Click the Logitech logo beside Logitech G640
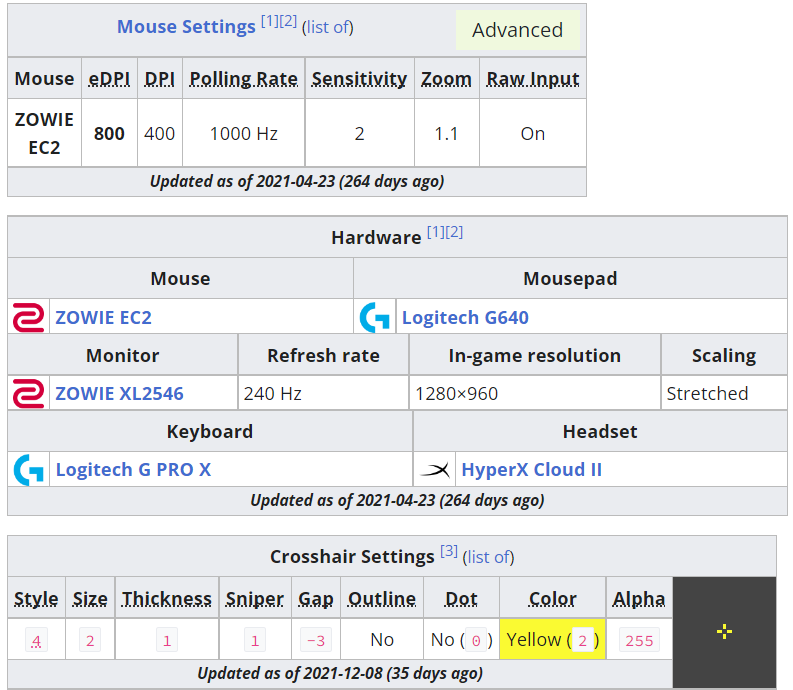 click(x=375, y=317)
